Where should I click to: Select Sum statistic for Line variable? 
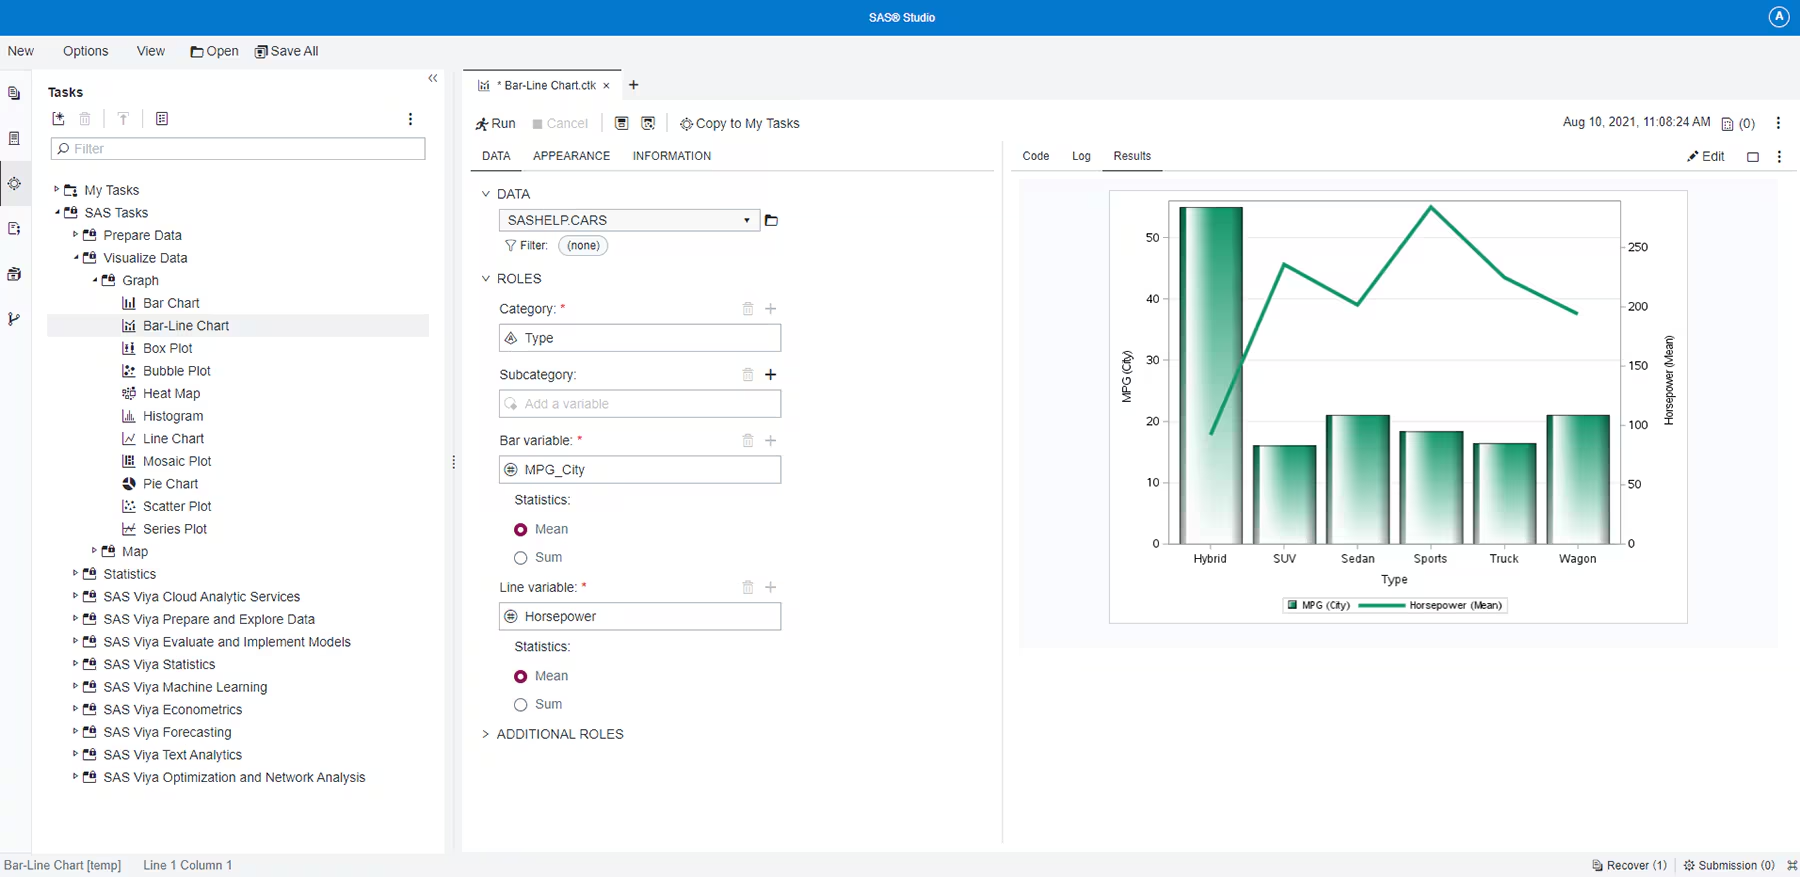tap(521, 705)
